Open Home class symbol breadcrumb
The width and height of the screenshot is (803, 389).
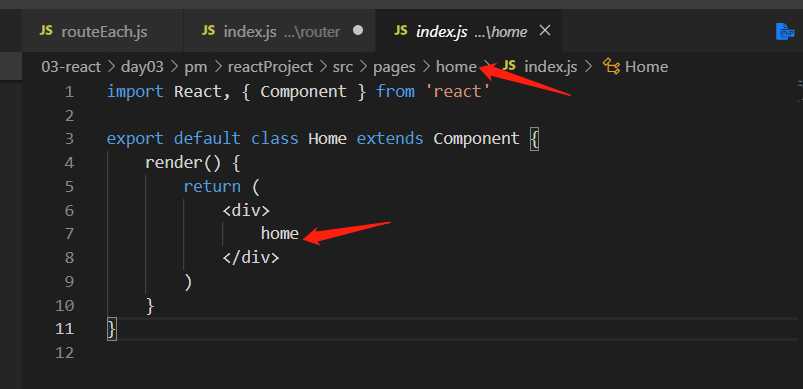click(x=646, y=67)
